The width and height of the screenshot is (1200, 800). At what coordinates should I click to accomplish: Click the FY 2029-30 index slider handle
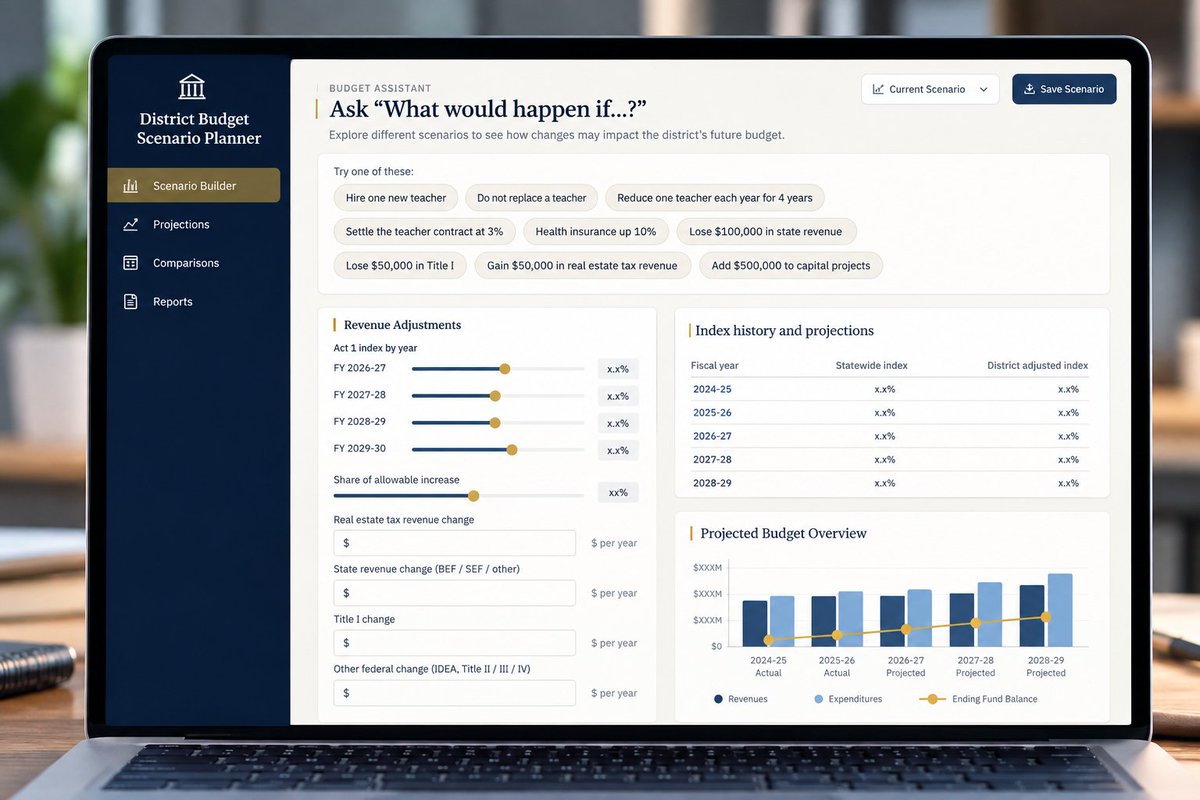click(512, 450)
